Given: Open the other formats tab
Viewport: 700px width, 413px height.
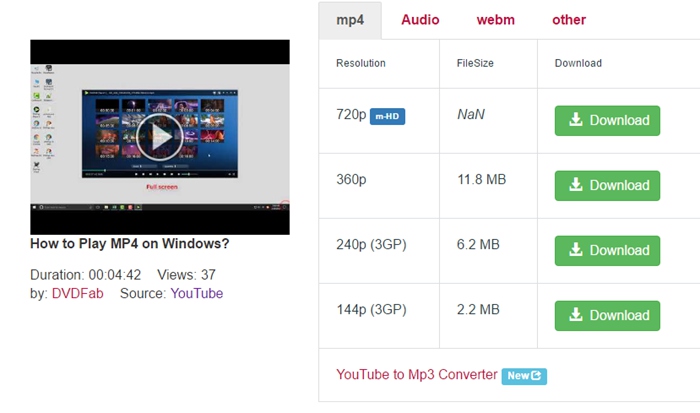Looking at the screenshot, I should pos(569,20).
